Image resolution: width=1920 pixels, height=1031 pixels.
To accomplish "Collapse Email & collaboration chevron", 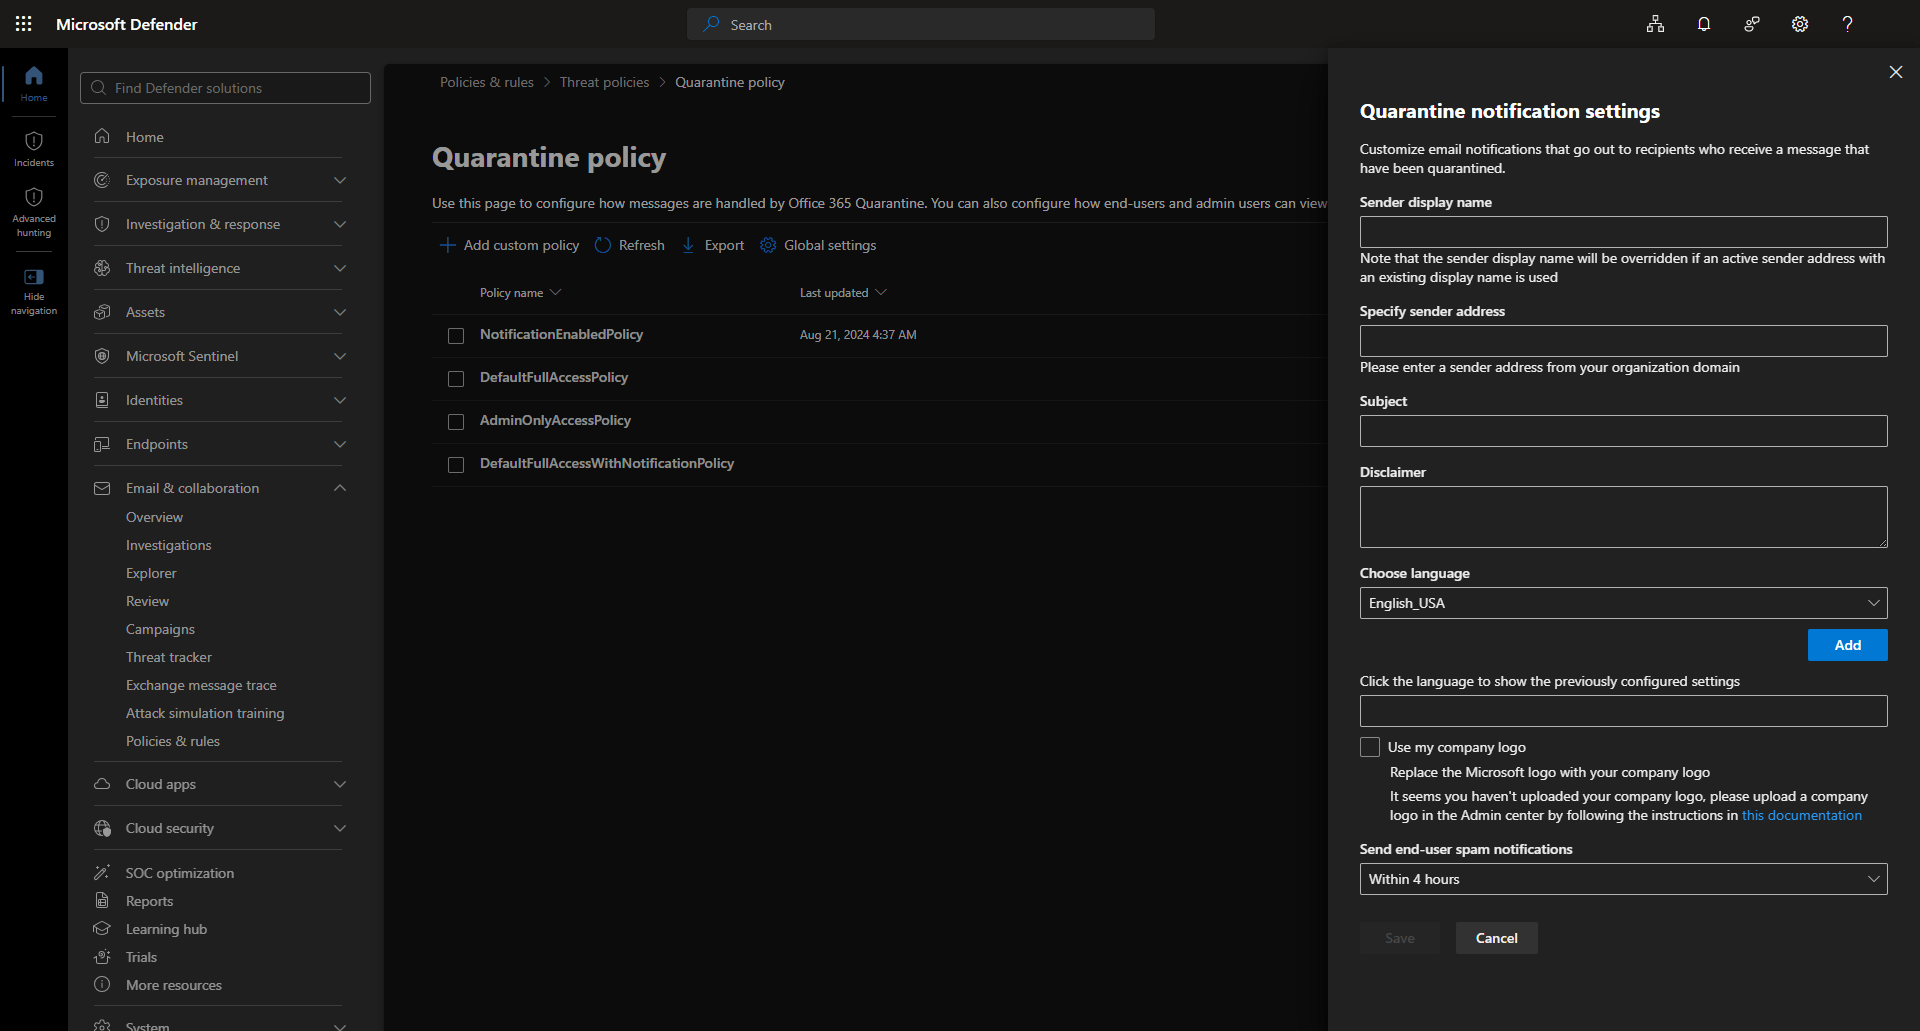I will [340, 488].
